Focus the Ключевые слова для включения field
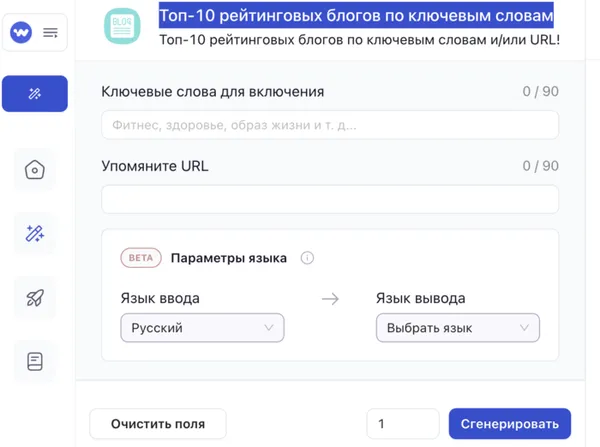This screenshot has width=600, height=447. [329, 126]
